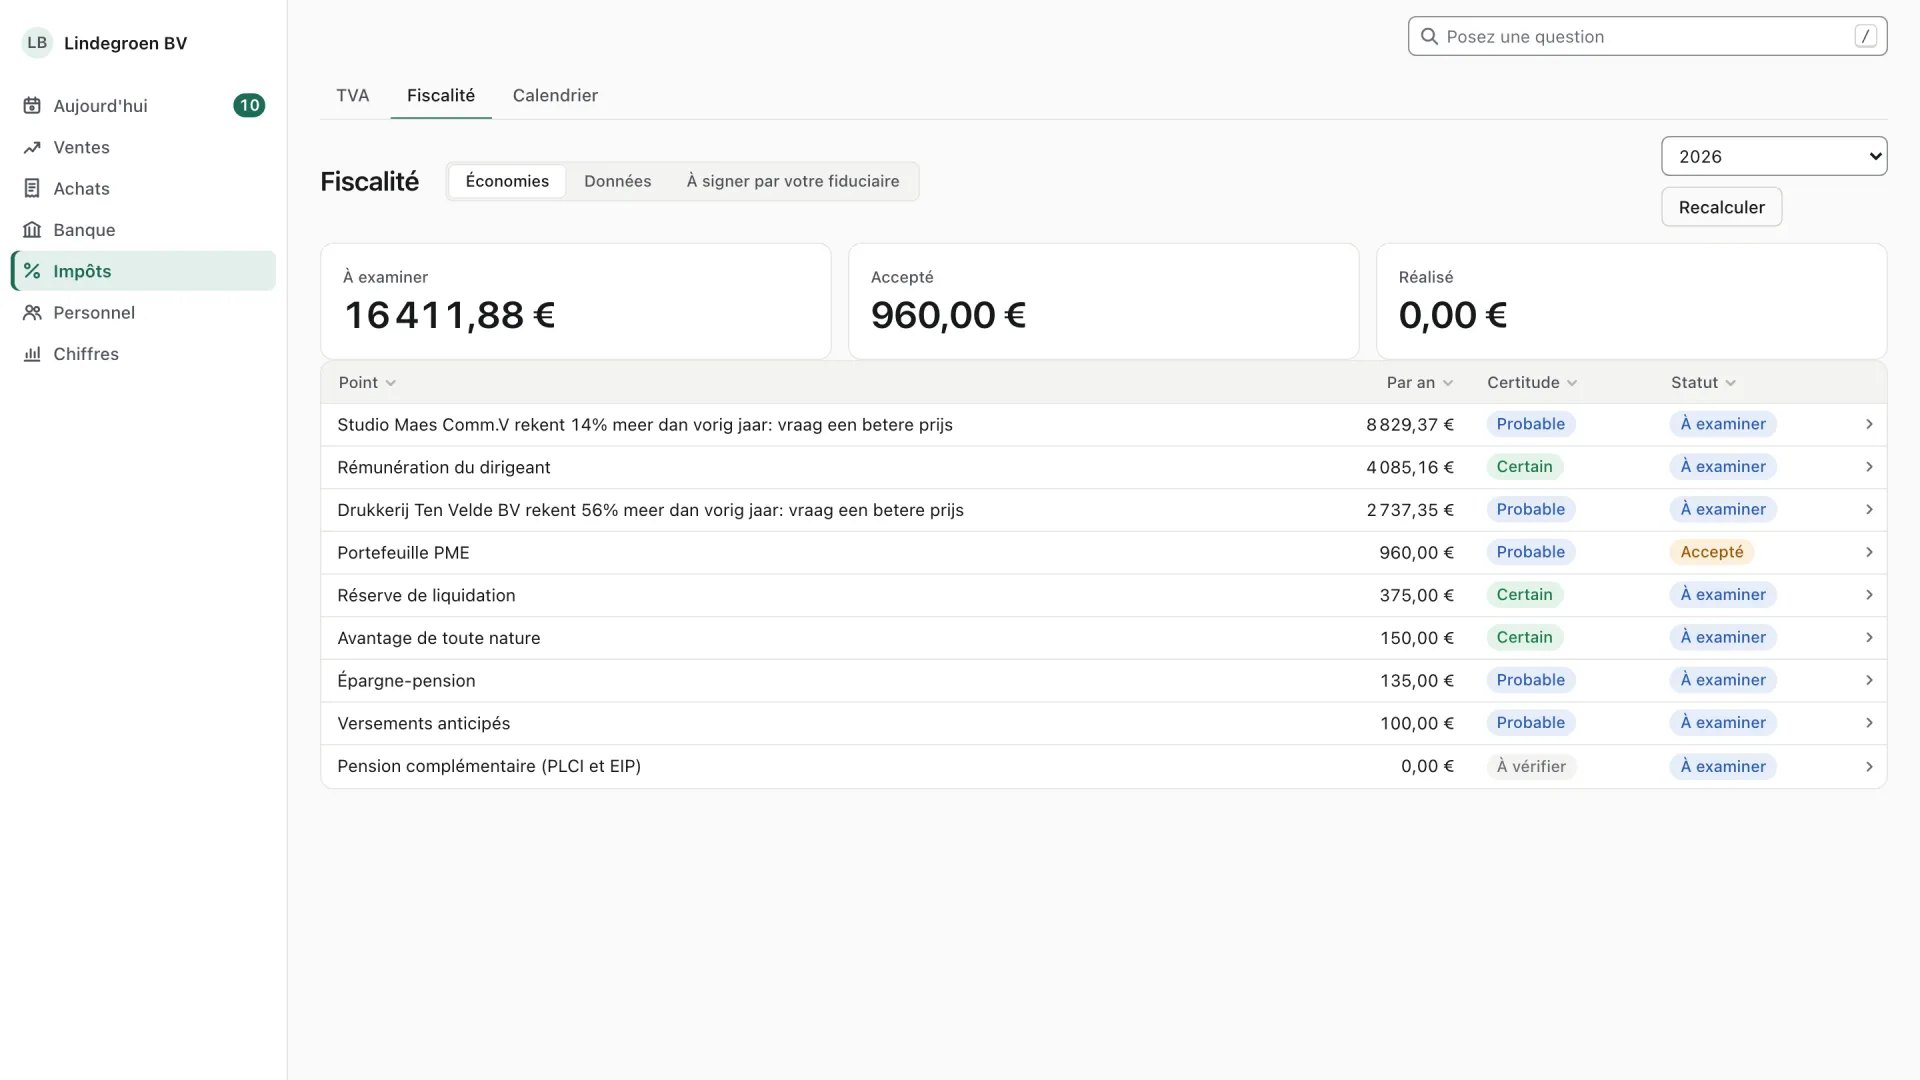Select the Chiffres bar chart icon

pos(32,354)
